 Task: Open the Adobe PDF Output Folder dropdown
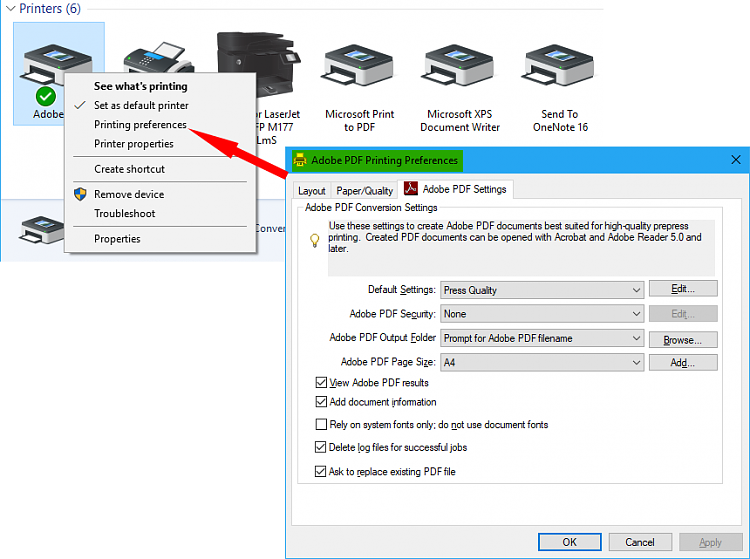click(x=542, y=338)
